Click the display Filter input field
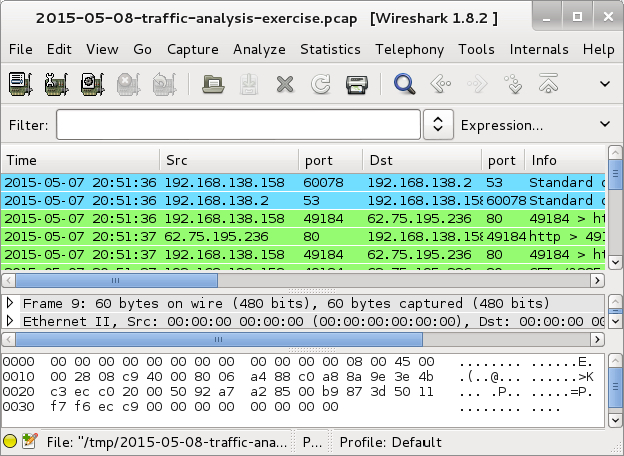This screenshot has width=624, height=456. (x=238, y=125)
